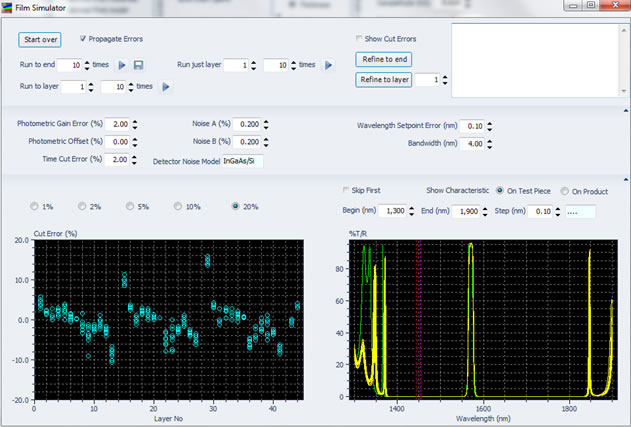Select 20% cut error scale
631x427 pixels.
click(x=236, y=206)
